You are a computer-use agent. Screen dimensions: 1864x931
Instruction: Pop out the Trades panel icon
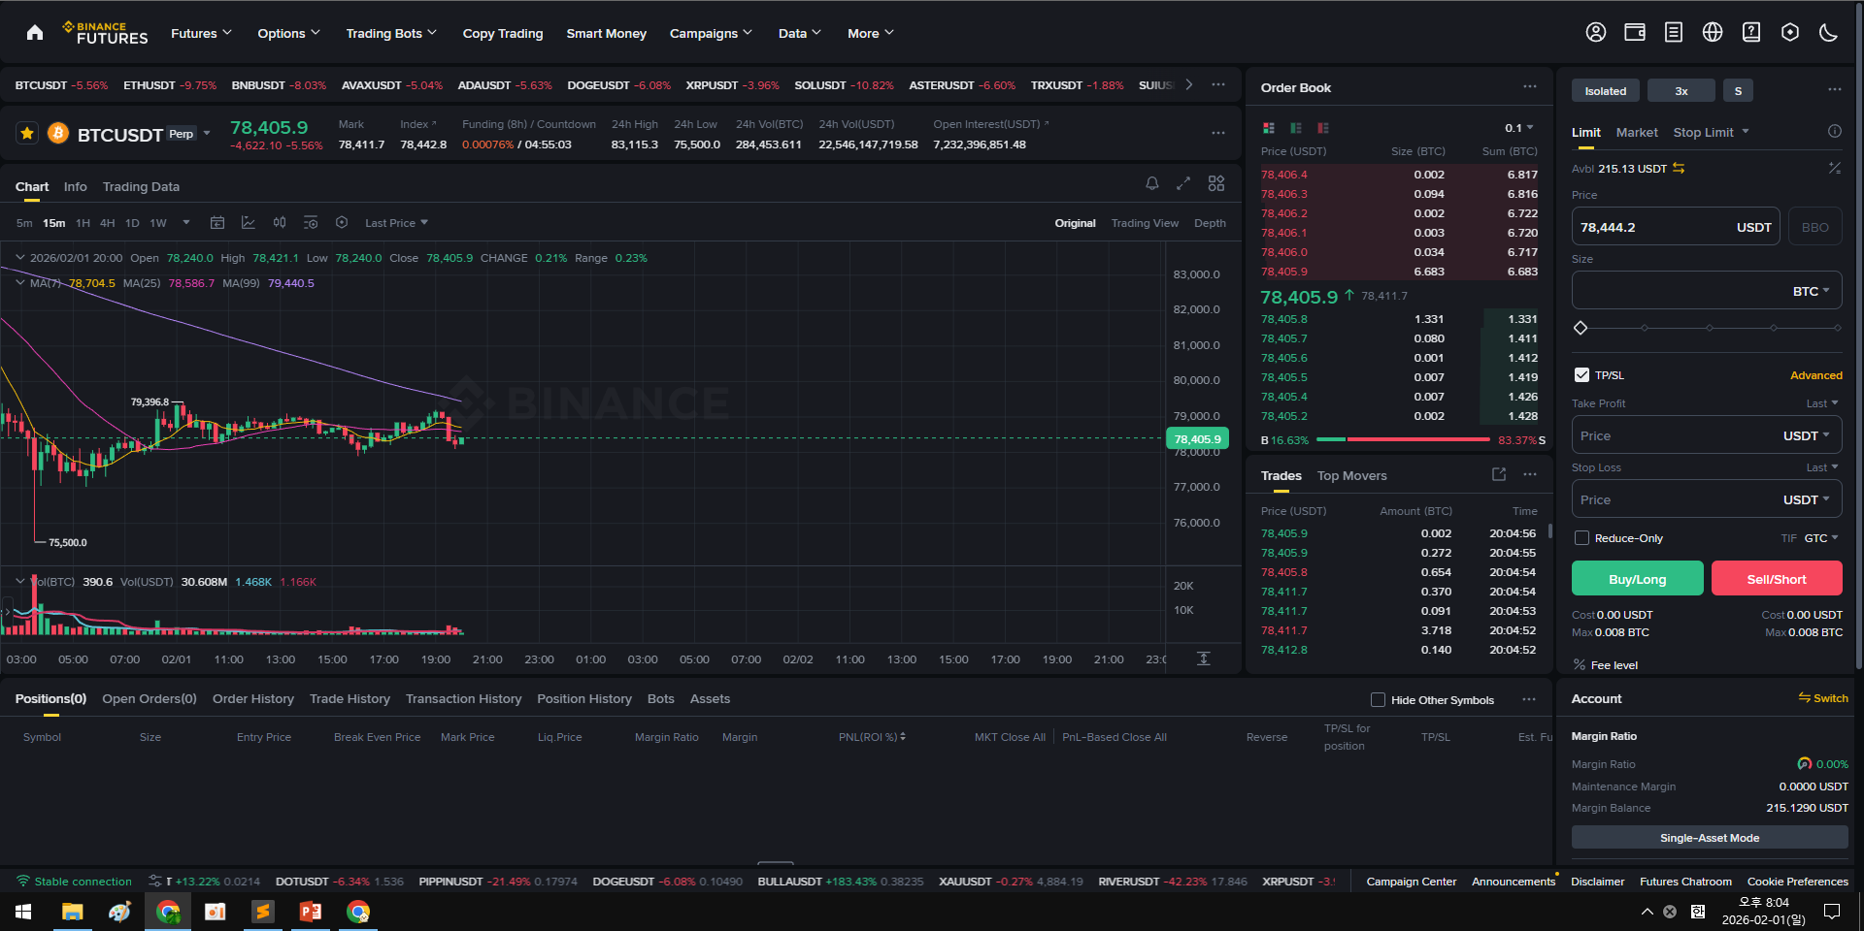[1498, 475]
